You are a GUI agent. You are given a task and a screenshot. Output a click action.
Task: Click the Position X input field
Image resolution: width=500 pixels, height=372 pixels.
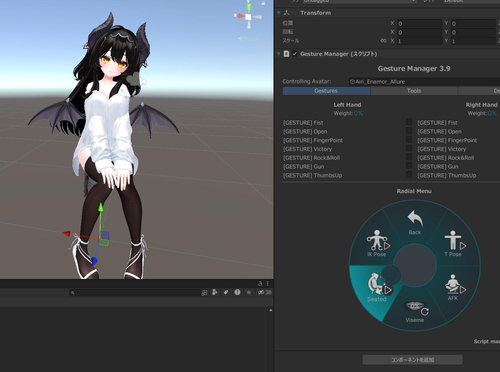coord(419,23)
